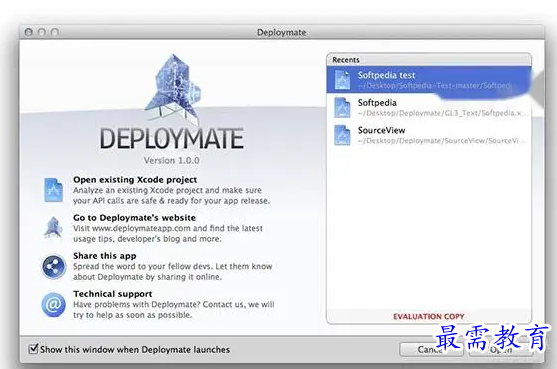The height and width of the screenshot is (369, 557).
Task: Click the Deploymate logo above the title
Action: tap(173, 89)
